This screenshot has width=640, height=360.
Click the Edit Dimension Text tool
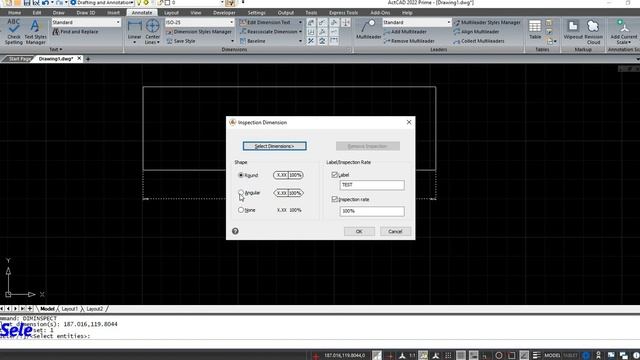[x=265, y=22]
